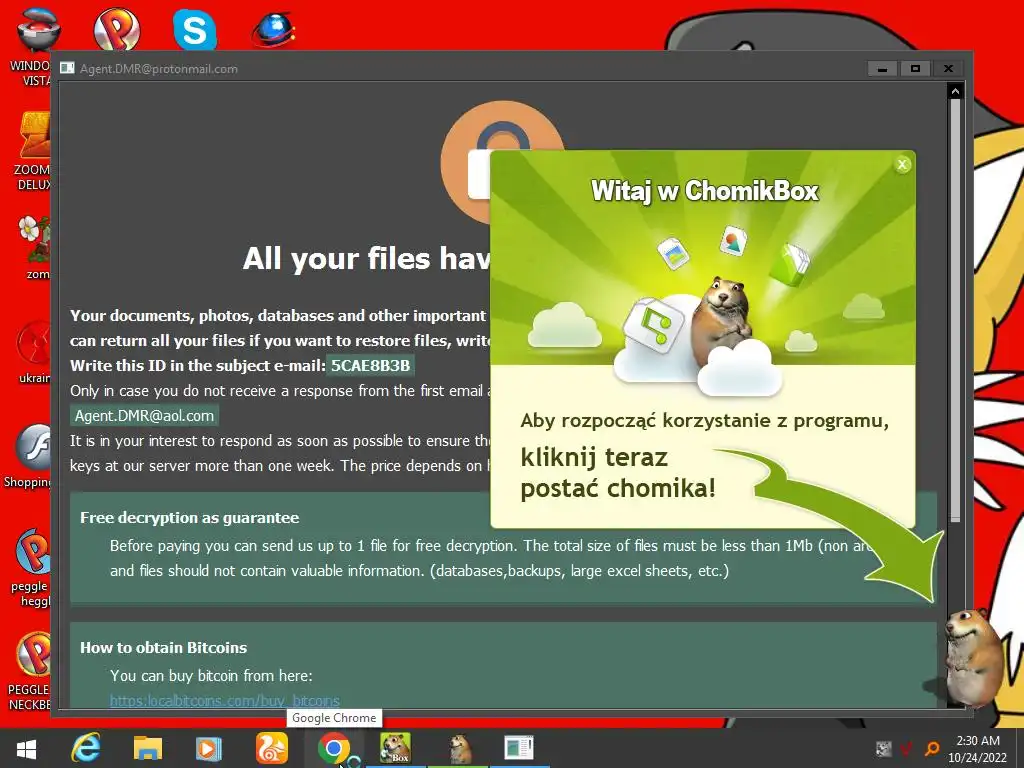Switch to ransom note window taskbar icon
The width and height of the screenshot is (1024, 768).
click(x=519, y=748)
